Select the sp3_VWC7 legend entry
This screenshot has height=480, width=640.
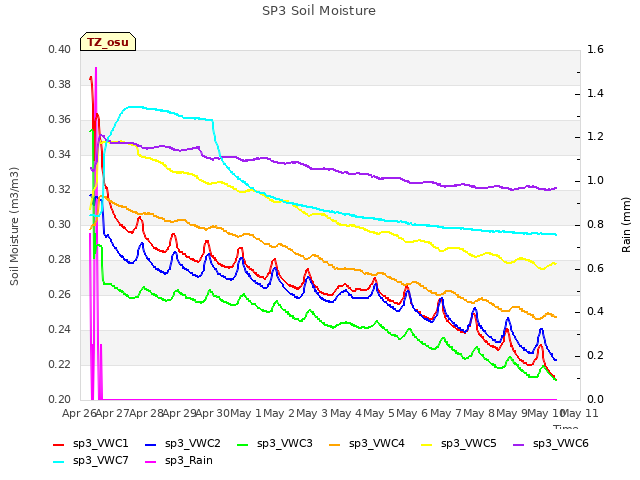pos(91,461)
